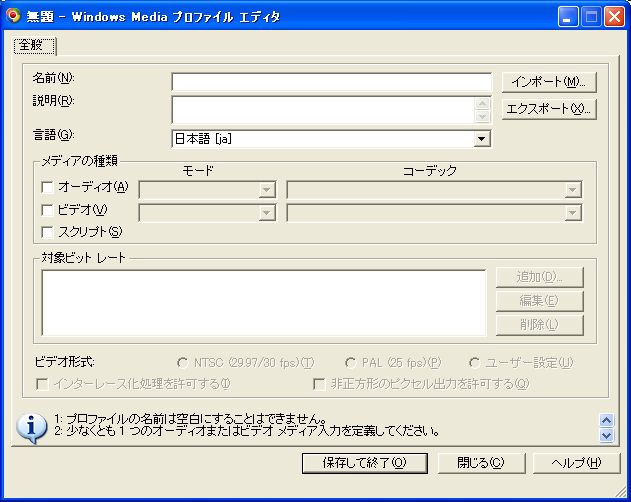
Task: Click the 説明 (Description) text box
Action: tap(322, 109)
